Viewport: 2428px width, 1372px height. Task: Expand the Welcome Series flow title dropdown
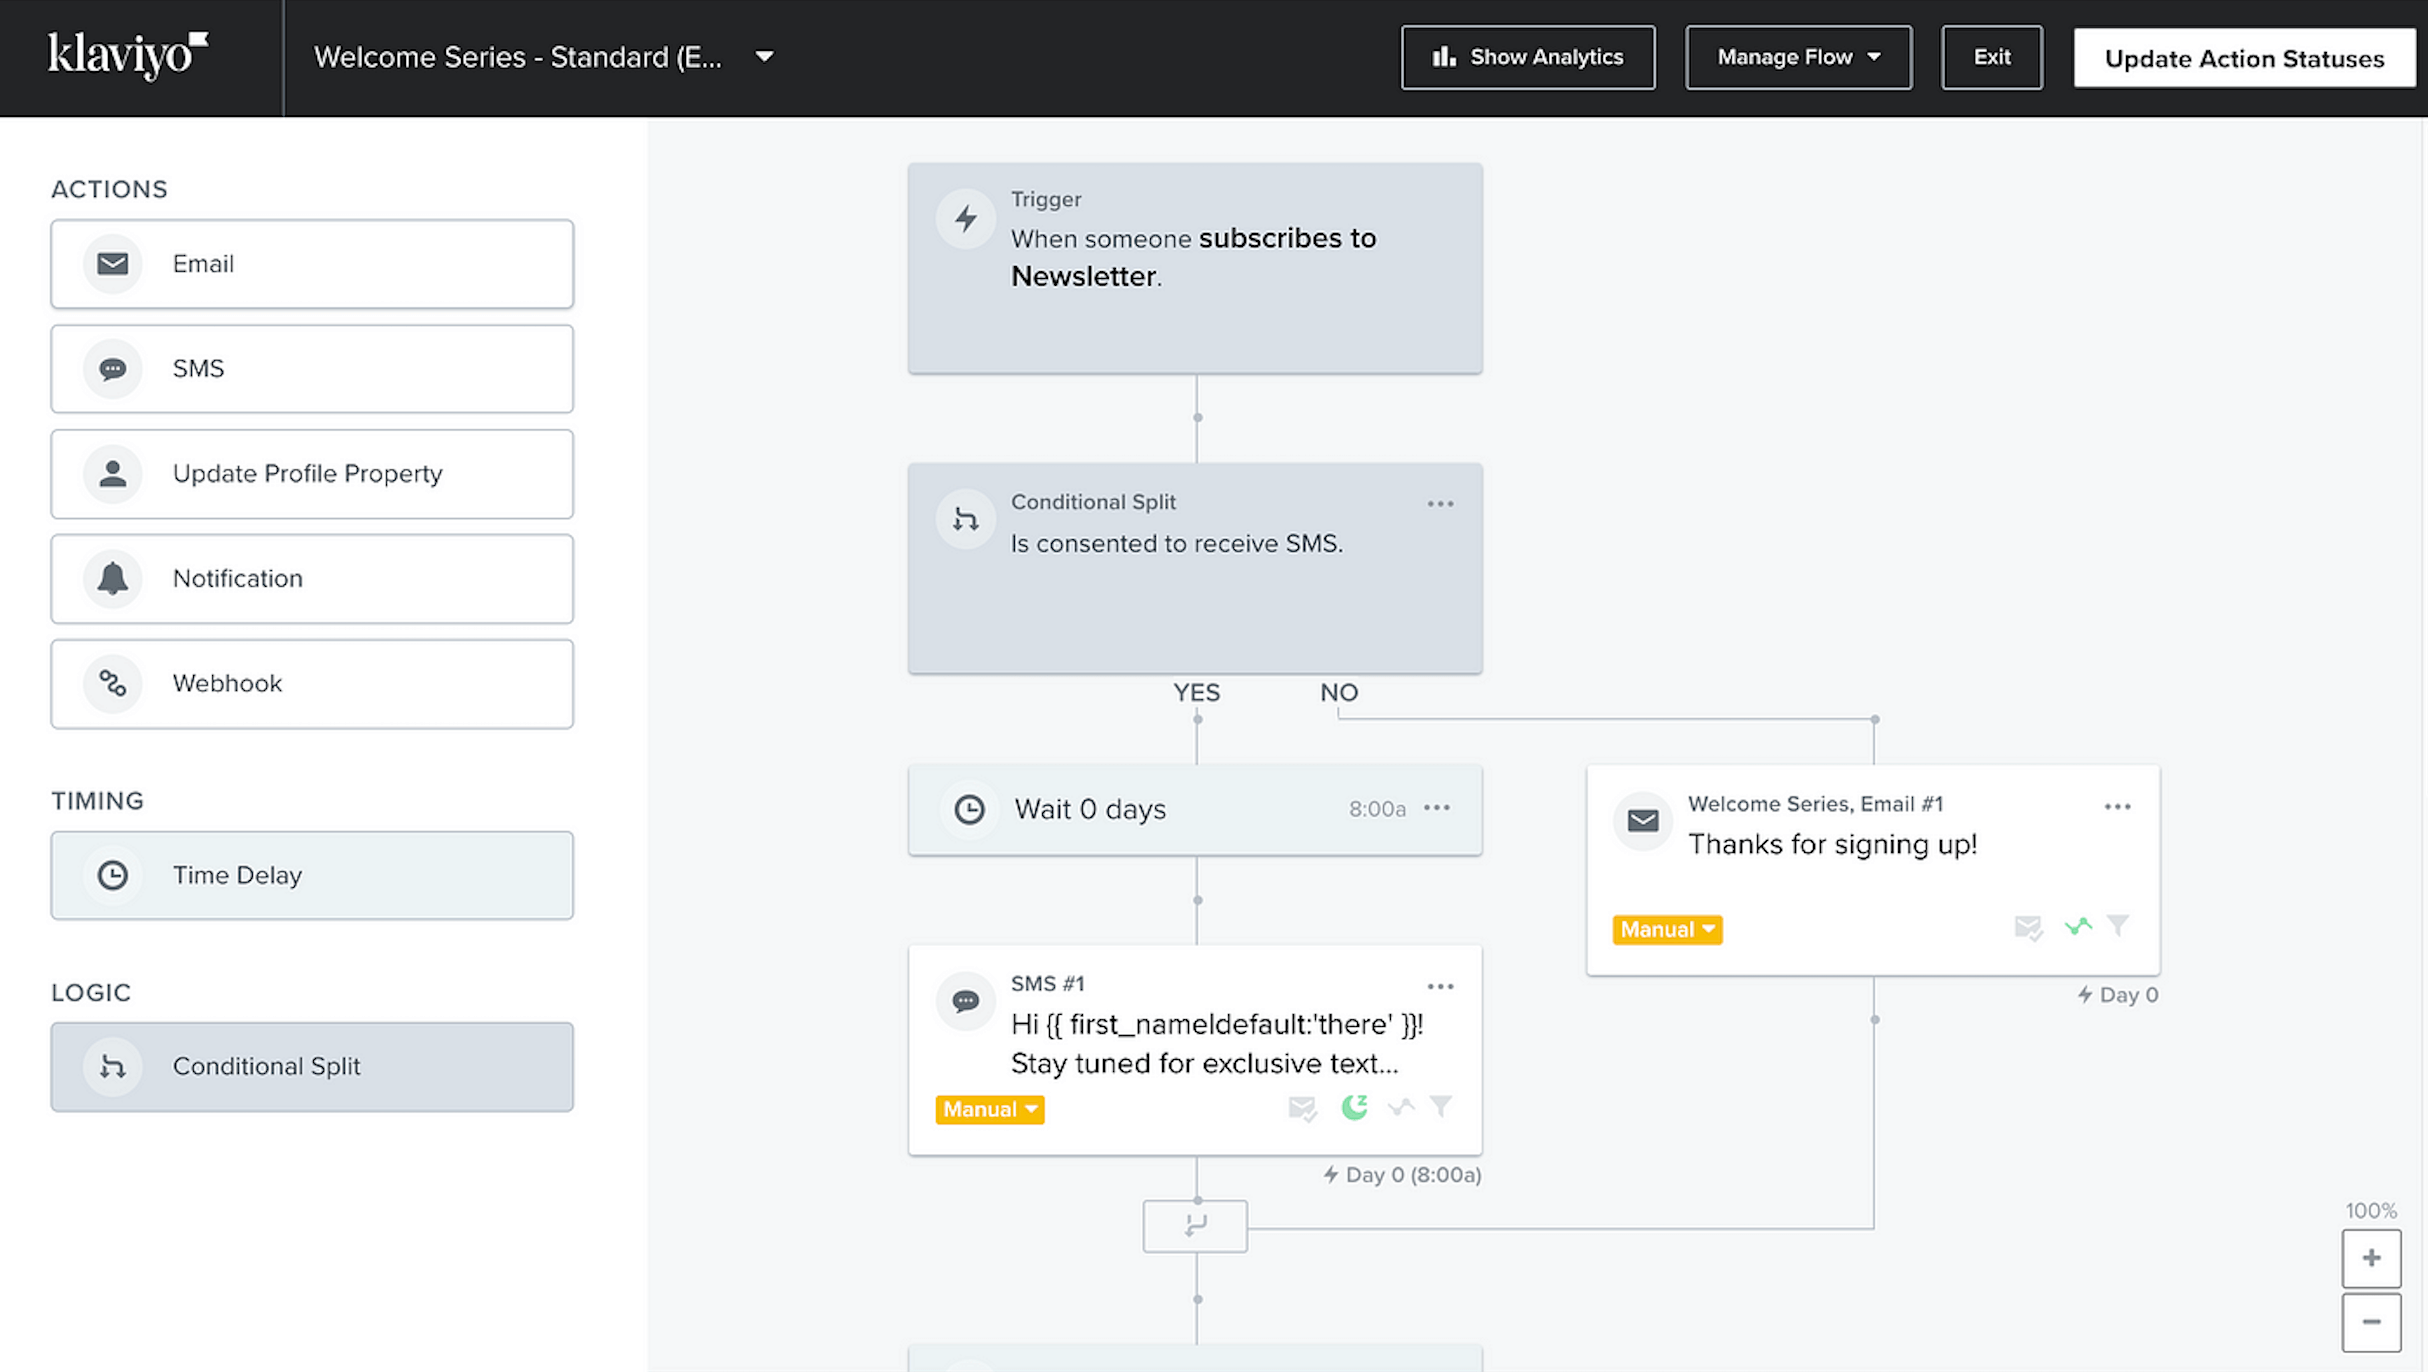click(x=762, y=57)
